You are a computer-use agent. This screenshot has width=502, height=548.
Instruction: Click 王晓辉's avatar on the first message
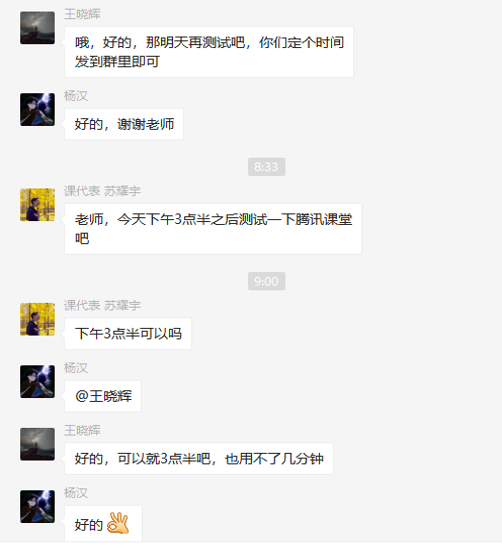pyautogui.click(x=37, y=28)
